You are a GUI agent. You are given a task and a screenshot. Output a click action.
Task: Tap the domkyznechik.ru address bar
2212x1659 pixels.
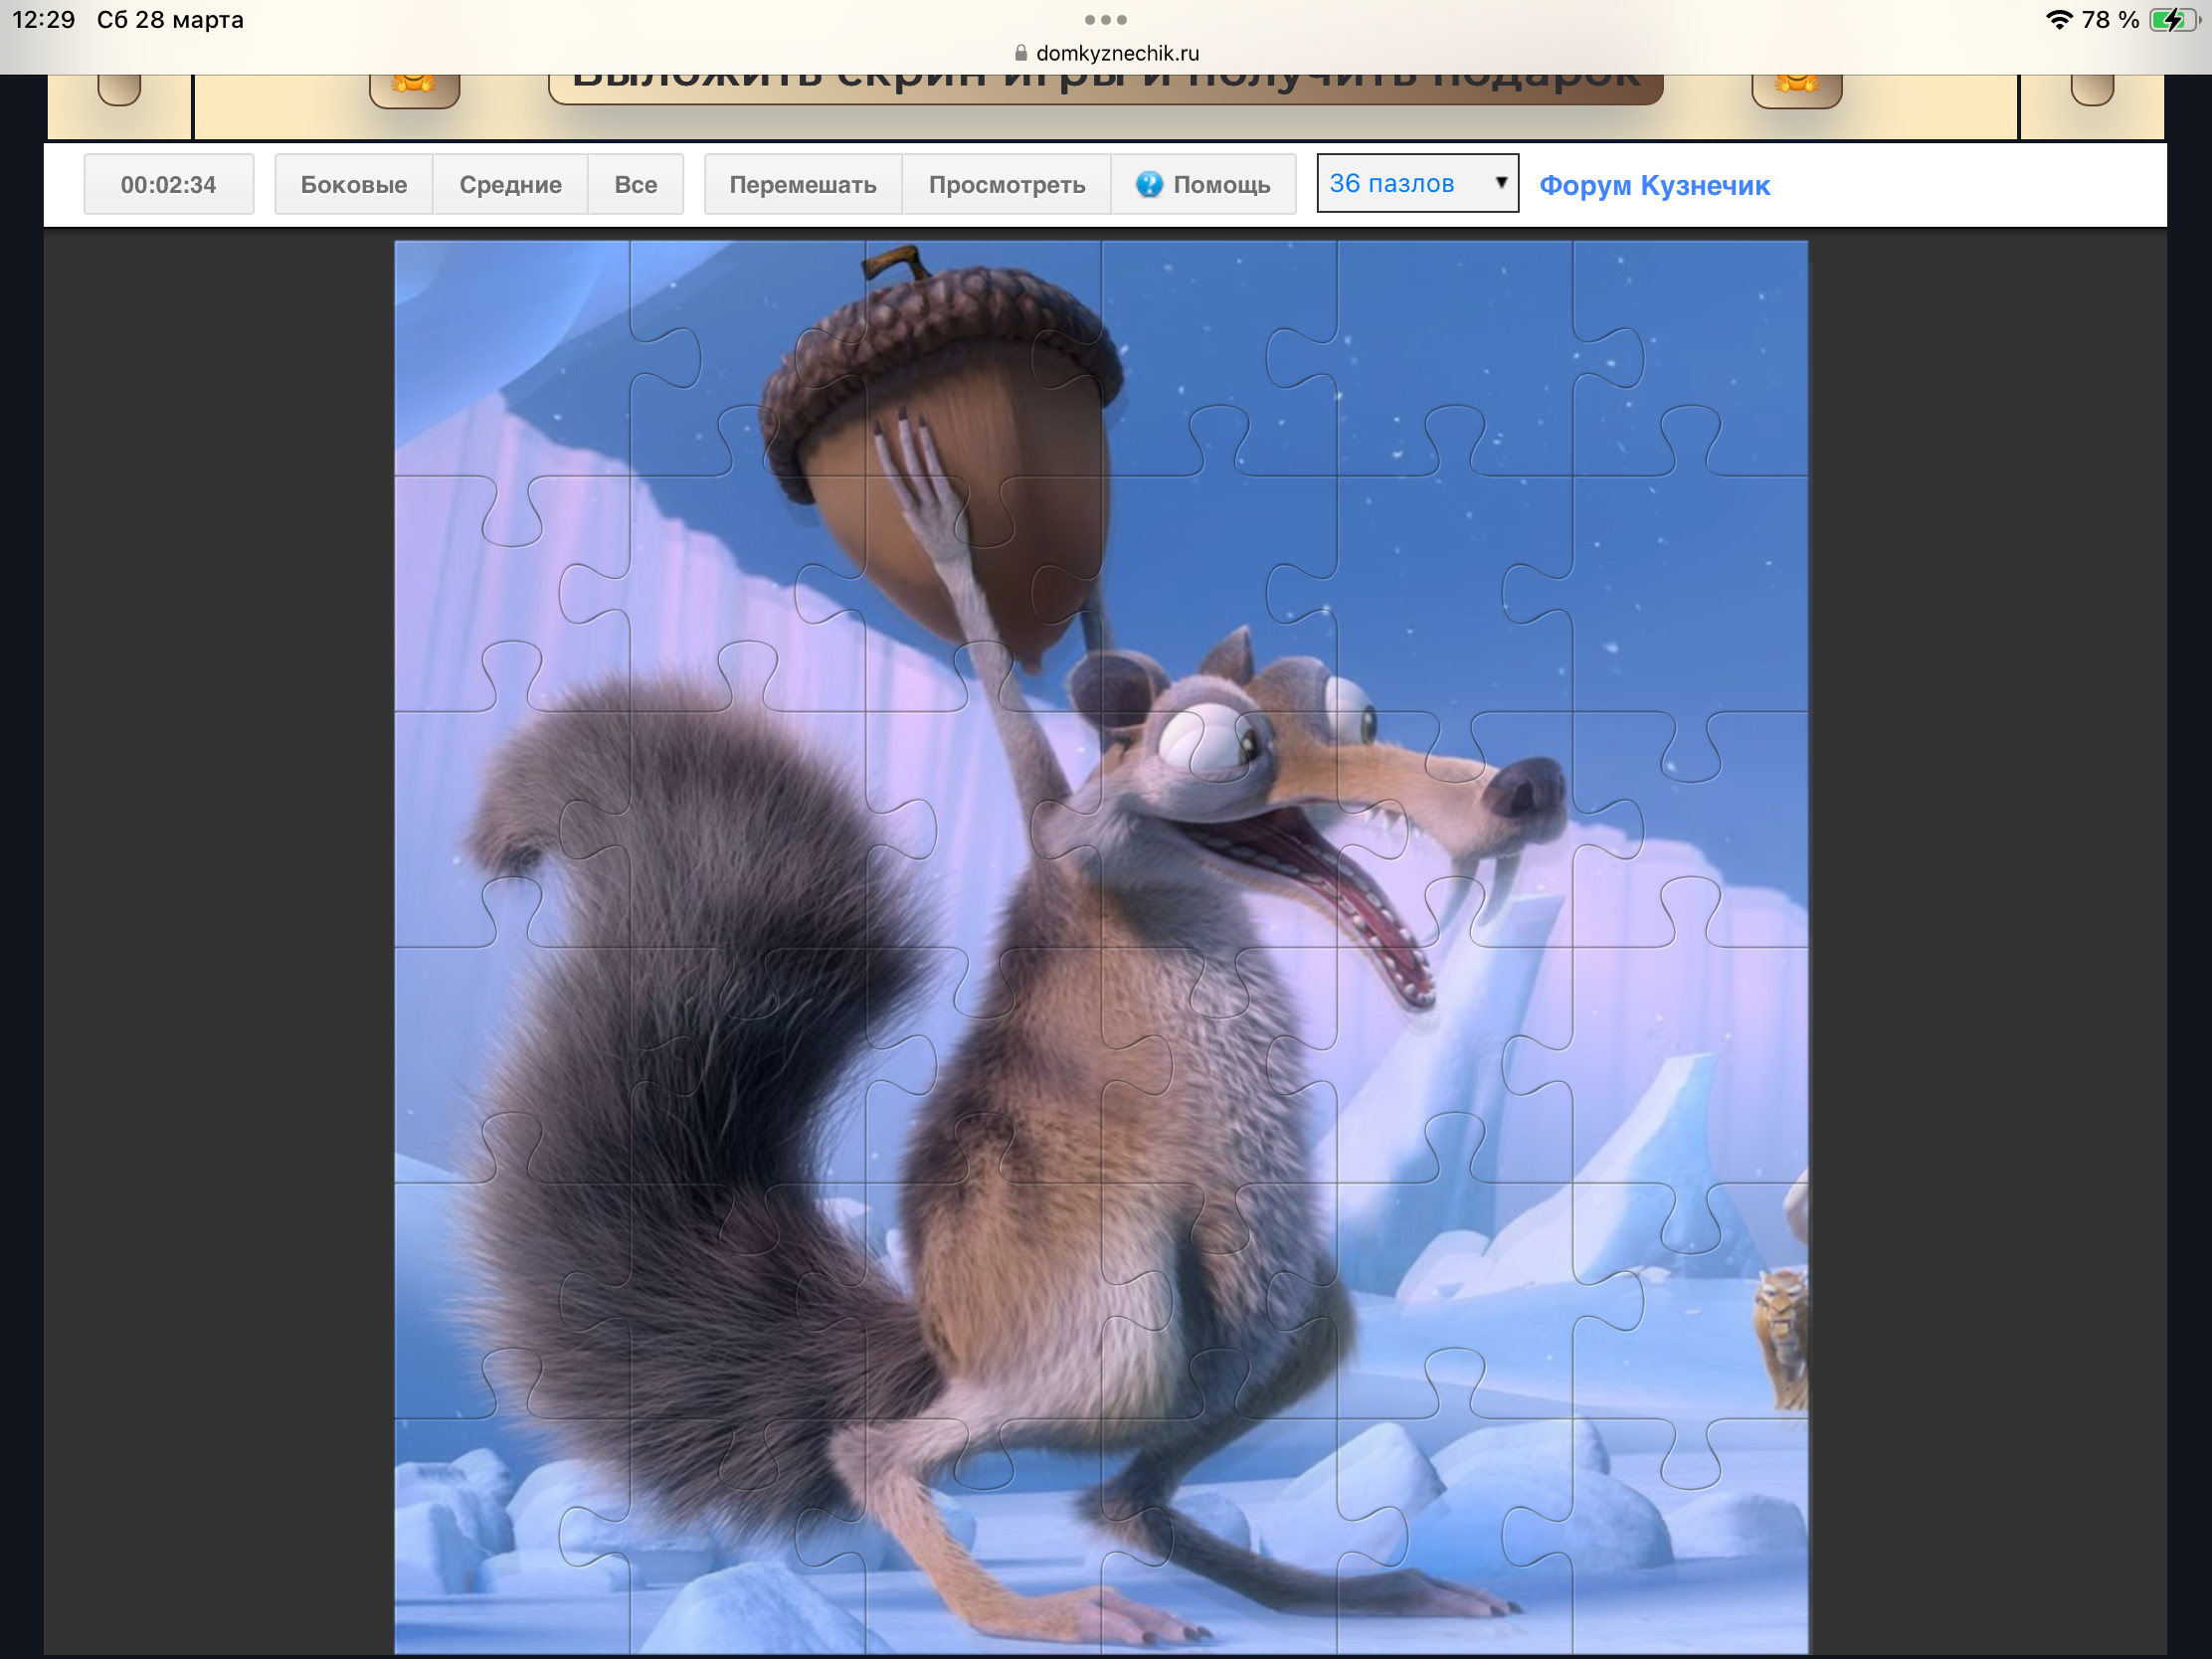coord(1116,53)
